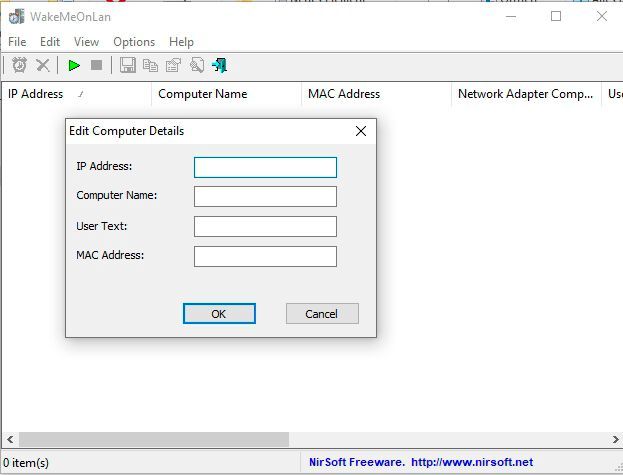Screen dimensions: 623x475
Task: Maximize the WakeMeOnLan window
Action: 556,17
